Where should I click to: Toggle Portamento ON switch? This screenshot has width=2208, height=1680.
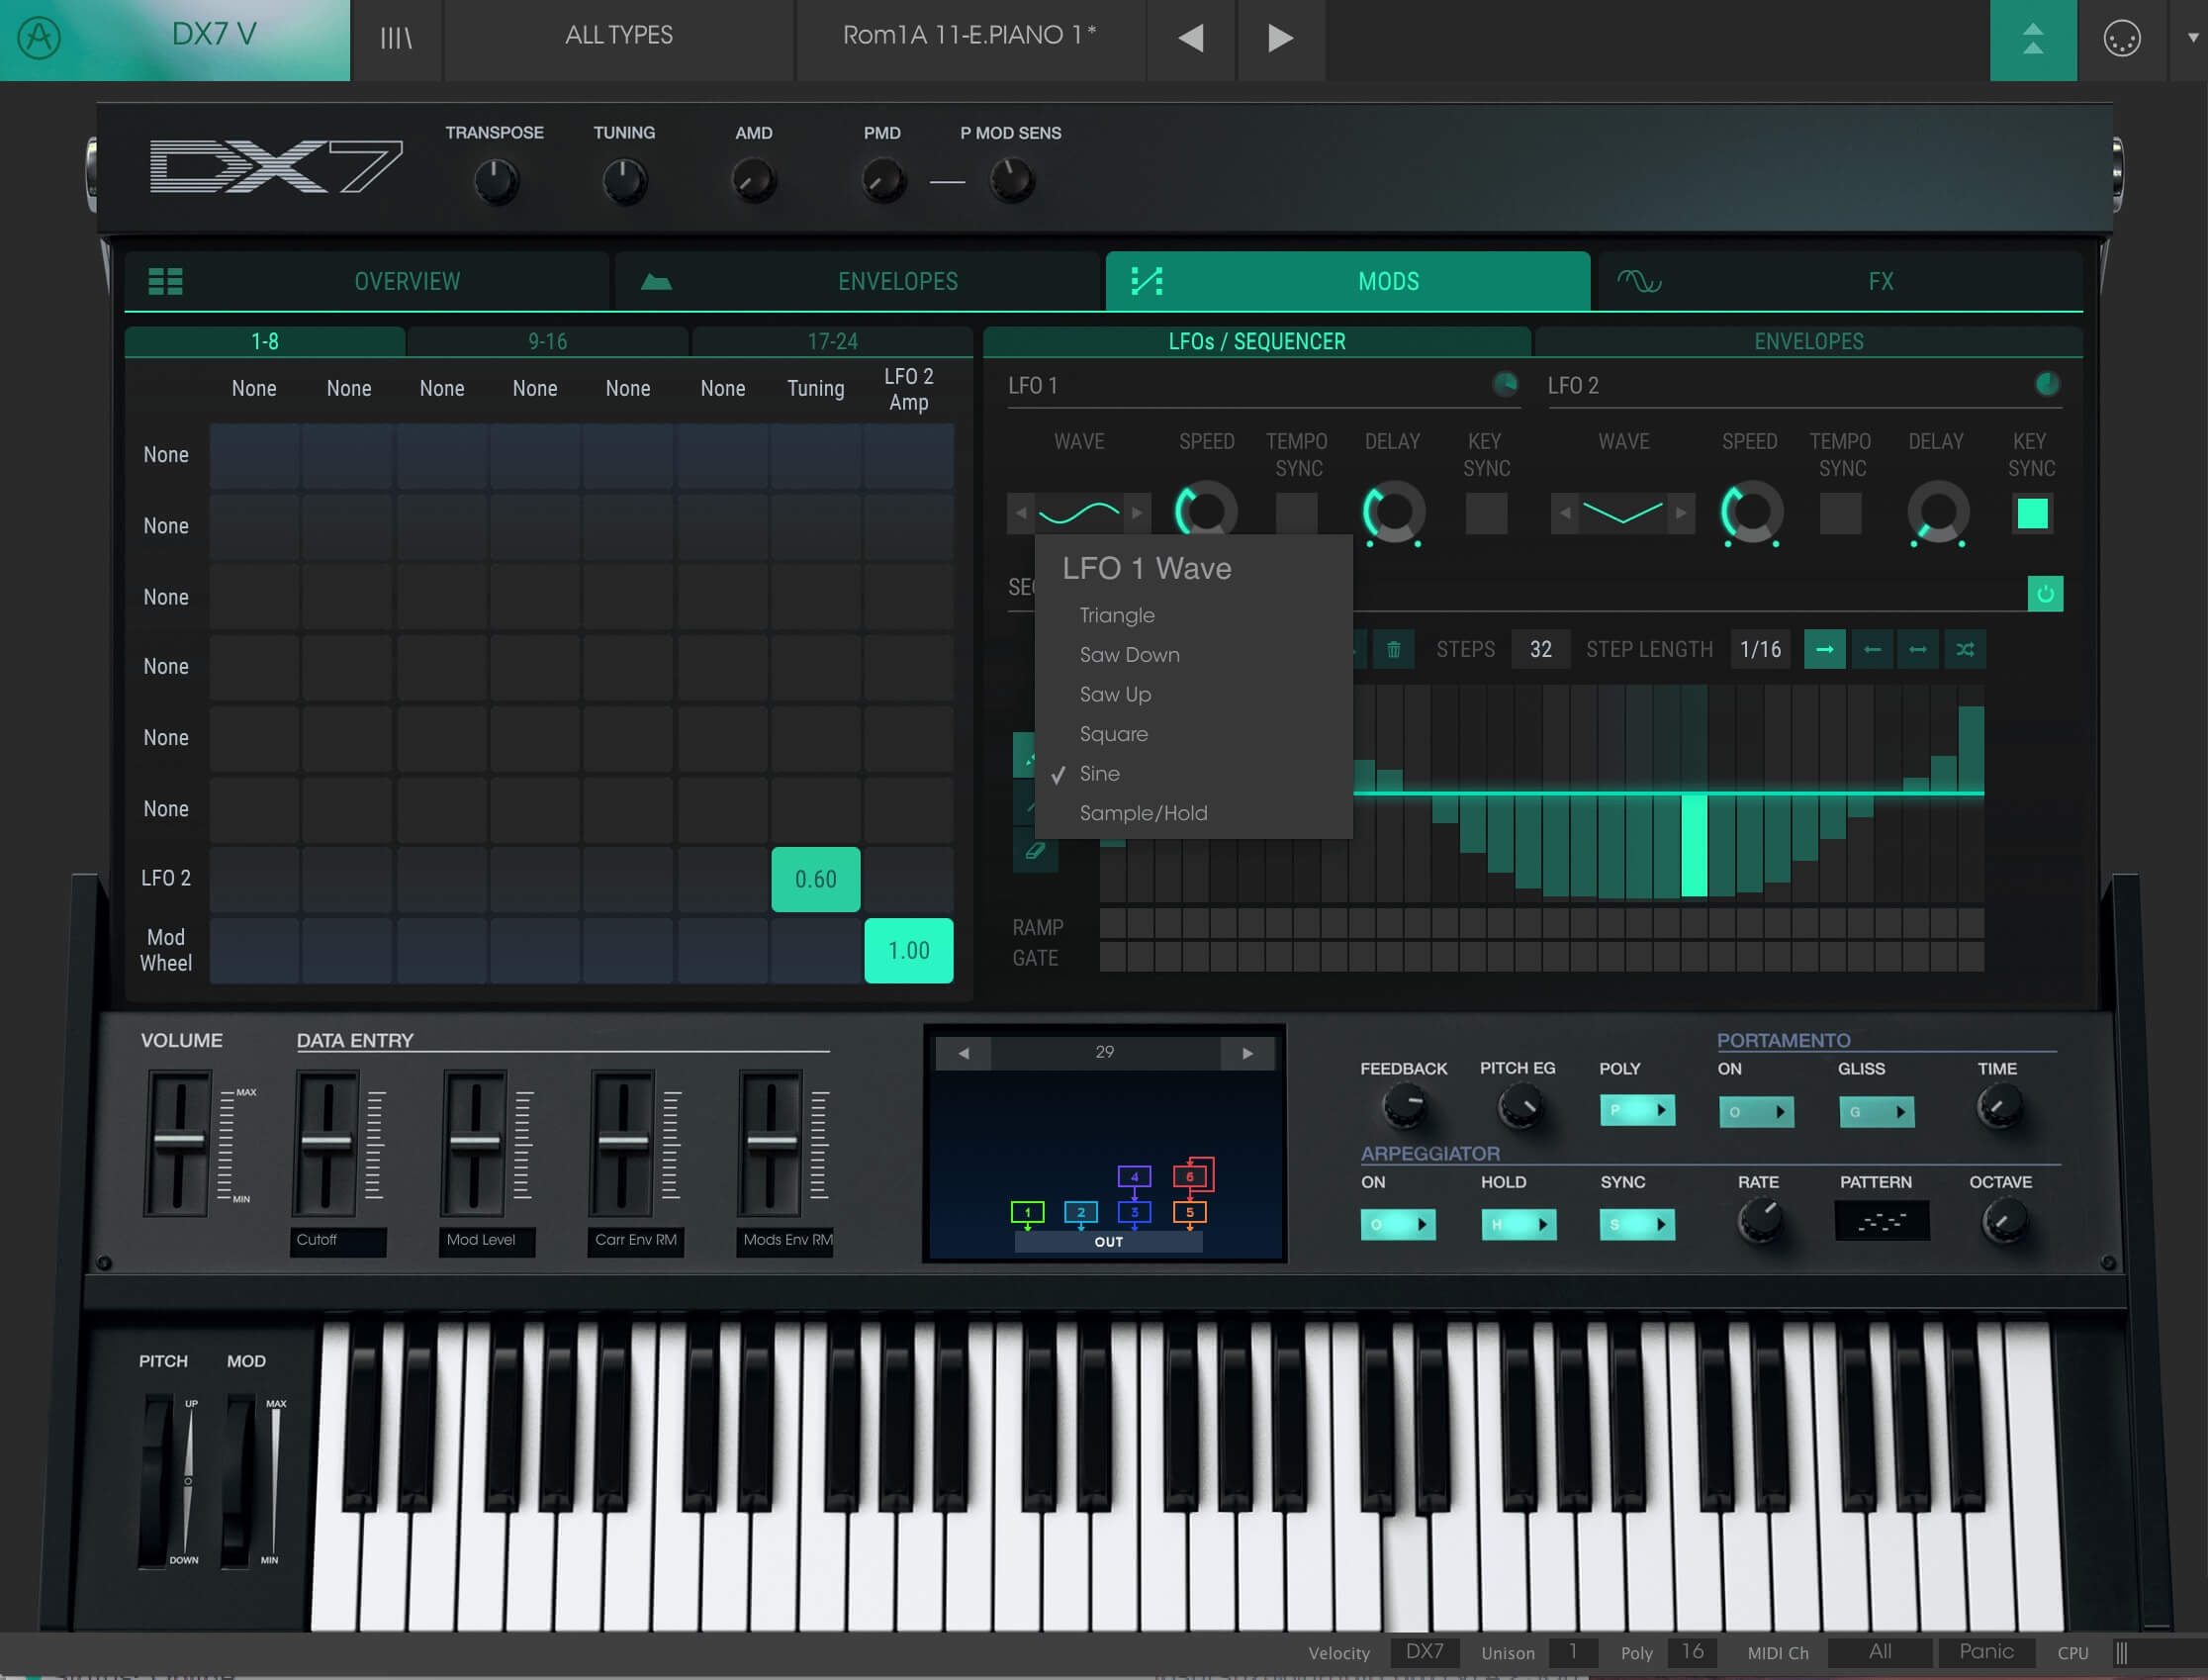coord(1756,1112)
